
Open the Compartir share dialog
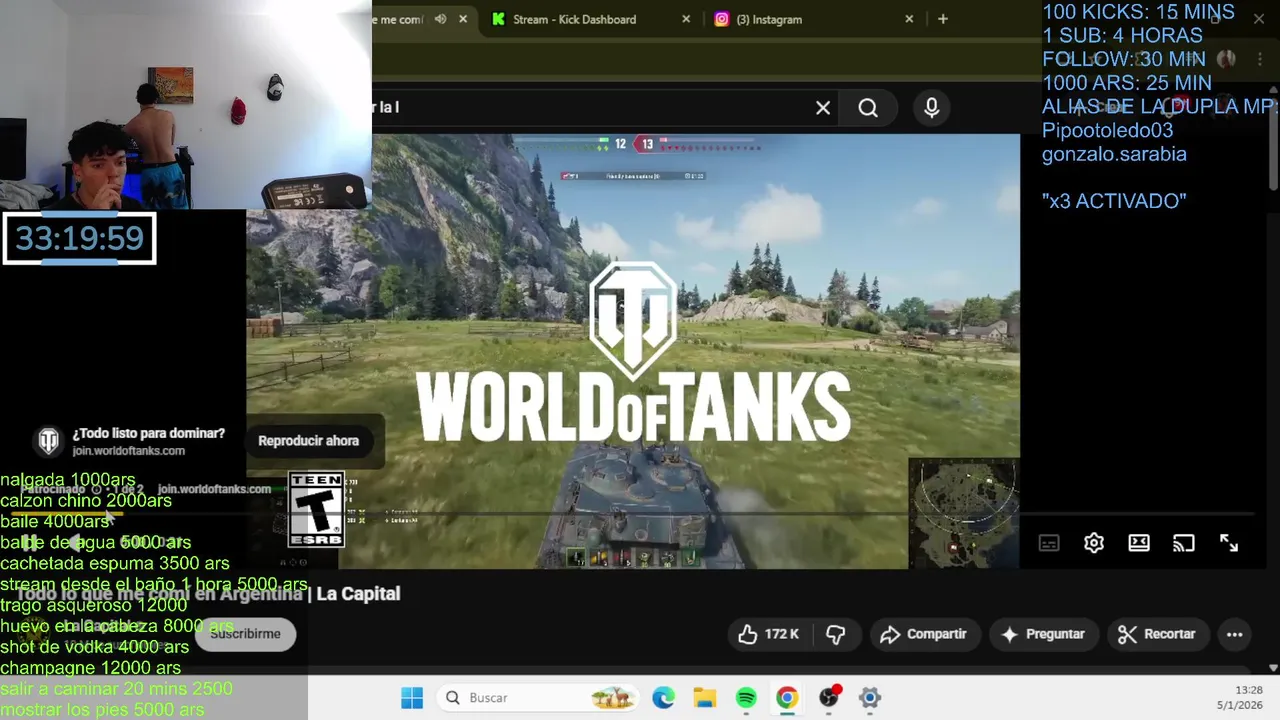pyautogui.click(x=923, y=634)
